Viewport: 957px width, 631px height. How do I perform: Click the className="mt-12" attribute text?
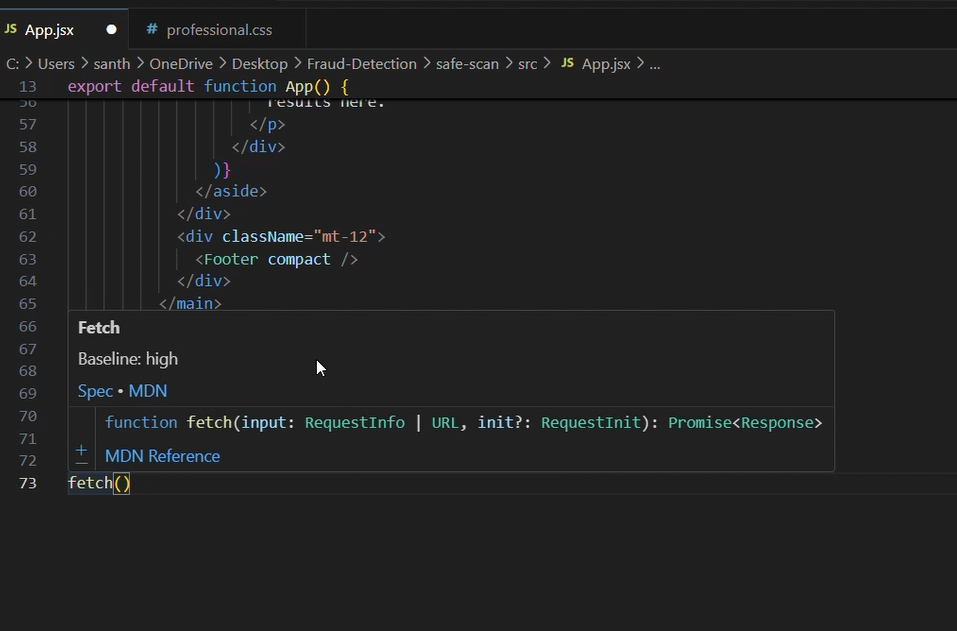299,237
